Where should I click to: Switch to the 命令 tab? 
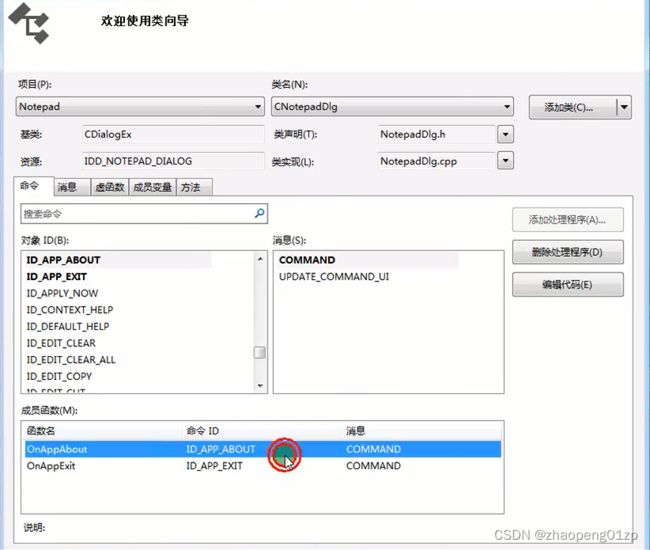[34, 186]
